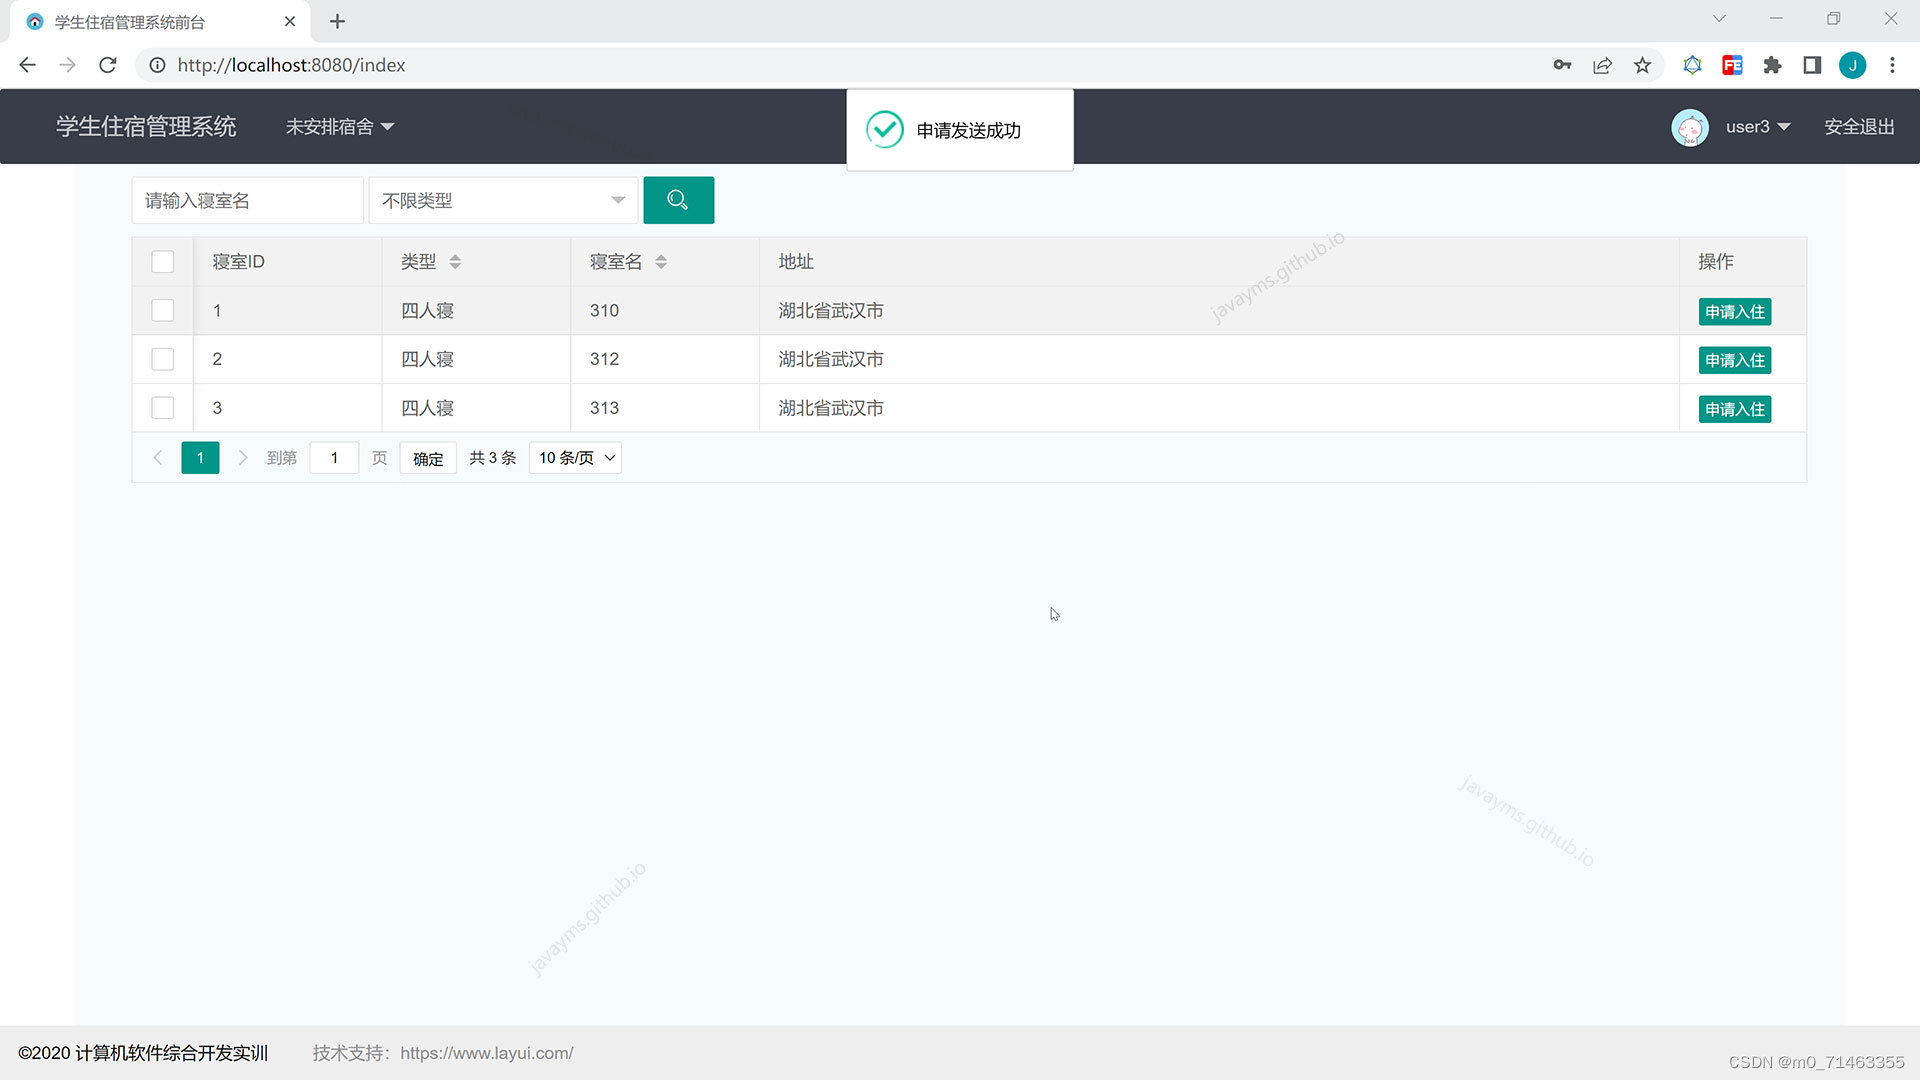Click the share page icon in address bar

[x=1602, y=65]
